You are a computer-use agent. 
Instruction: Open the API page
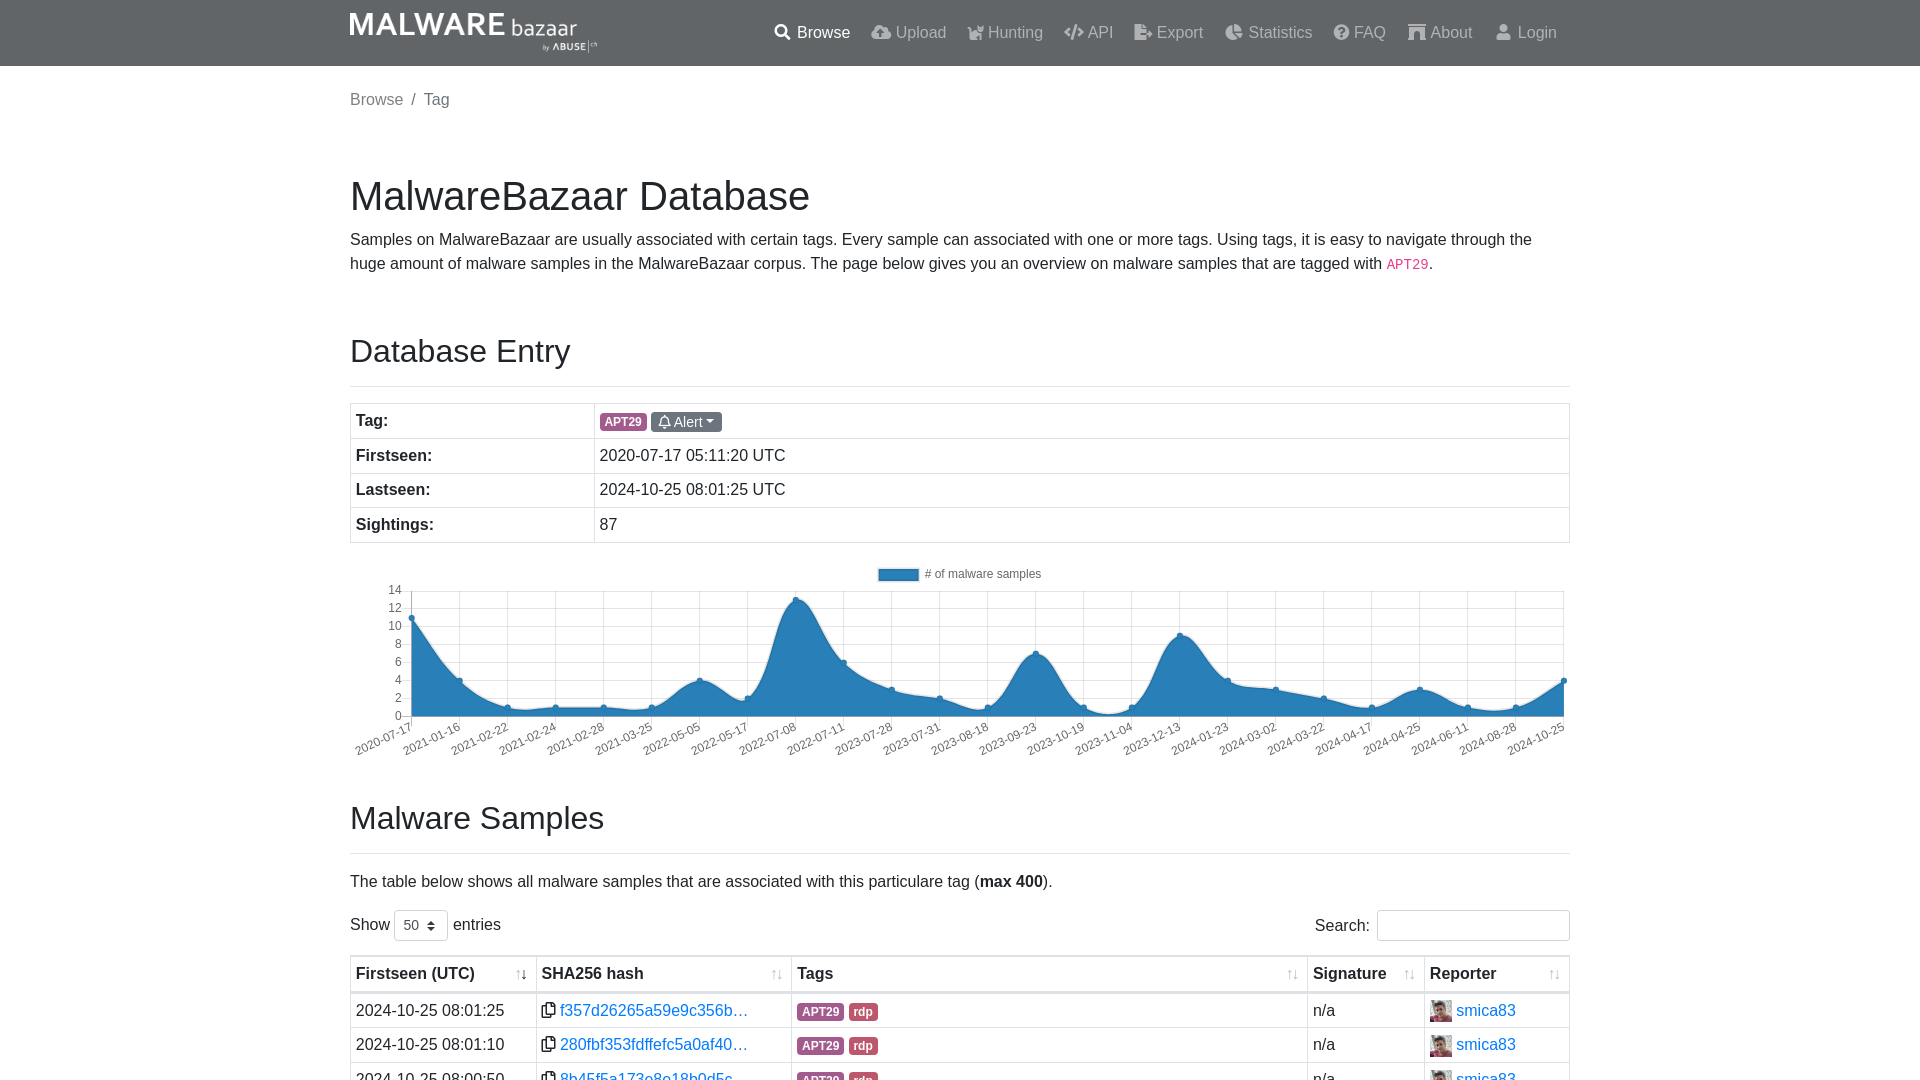(1088, 33)
